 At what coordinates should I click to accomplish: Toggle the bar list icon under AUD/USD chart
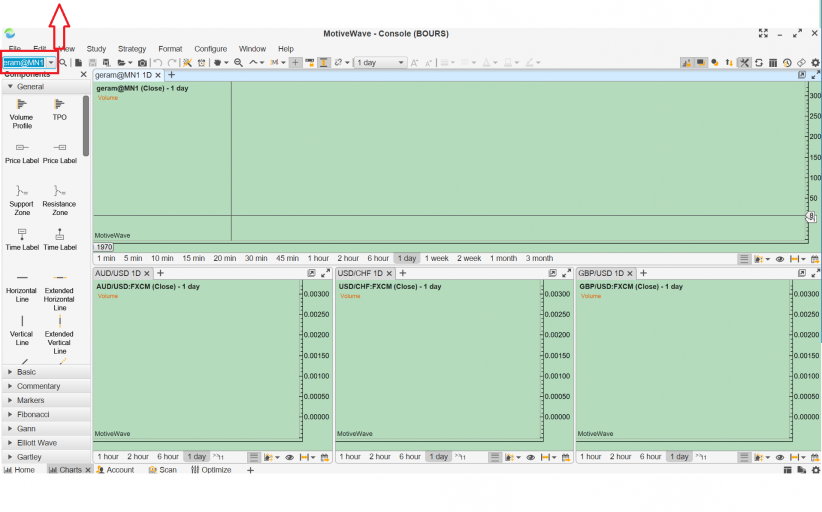pyautogui.click(x=254, y=457)
